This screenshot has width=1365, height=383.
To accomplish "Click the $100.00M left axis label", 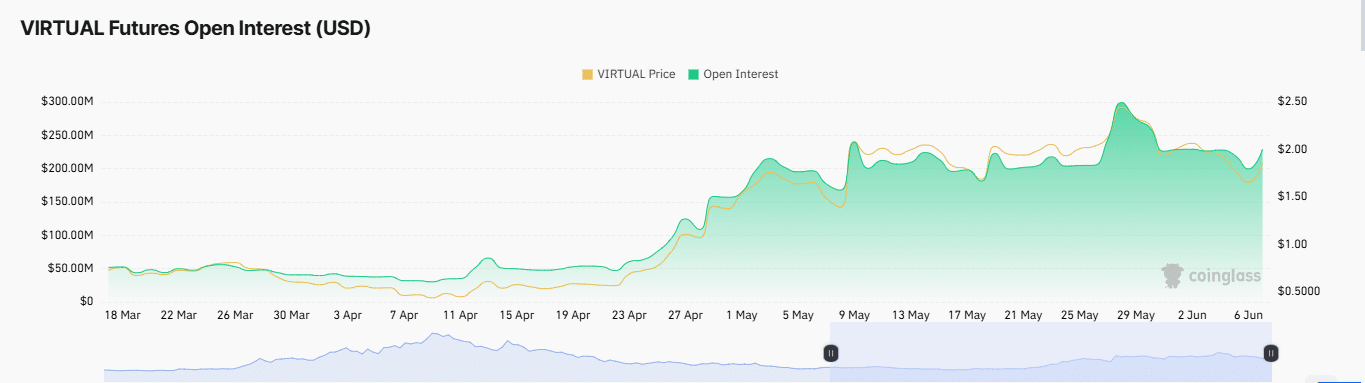I will (67, 235).
